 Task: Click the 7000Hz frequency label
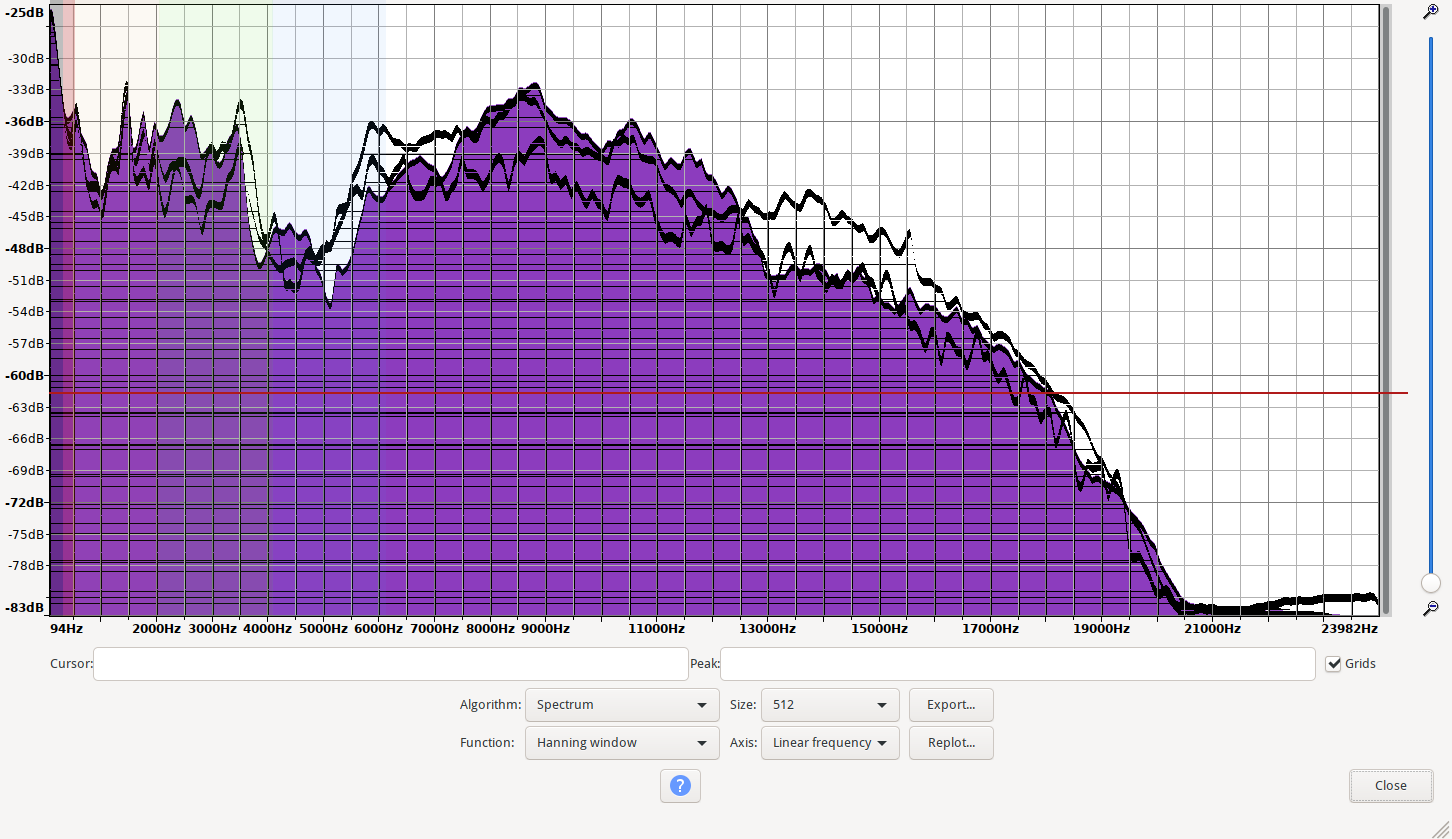tap(434, 629)
